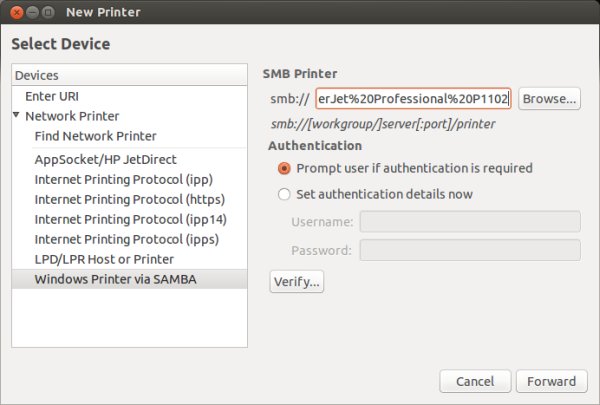The image size is (600, 405).
Task: Minimize the New Printer window
Action: pos(33,12)
